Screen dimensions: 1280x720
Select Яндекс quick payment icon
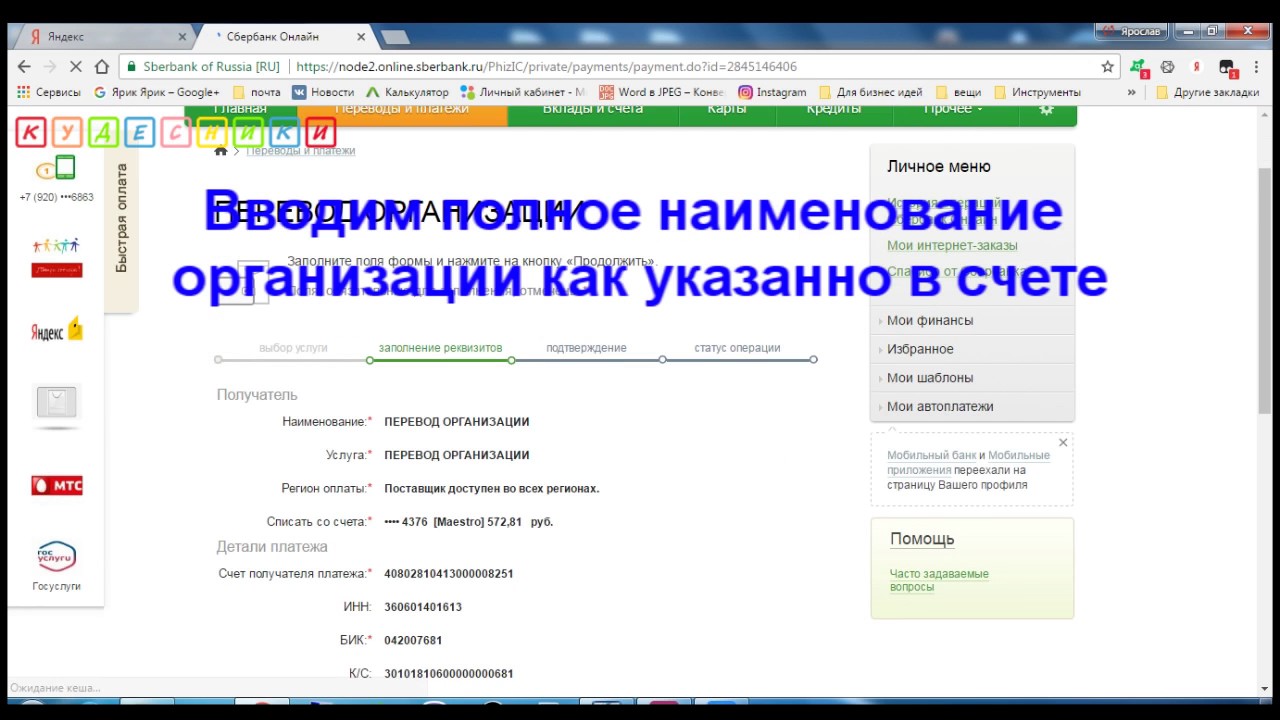[x=56, y=329]
